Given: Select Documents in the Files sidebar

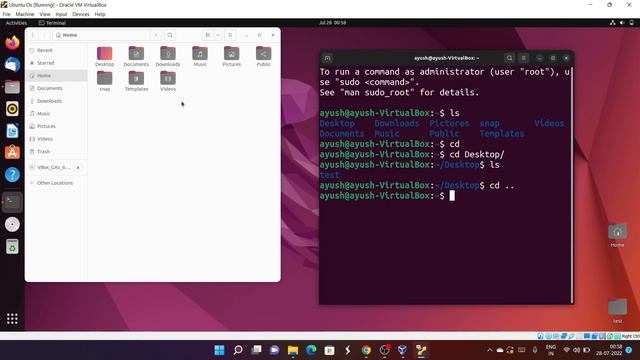Looking at the screenshot, I should pyautogui.click(x=56, y=88).
